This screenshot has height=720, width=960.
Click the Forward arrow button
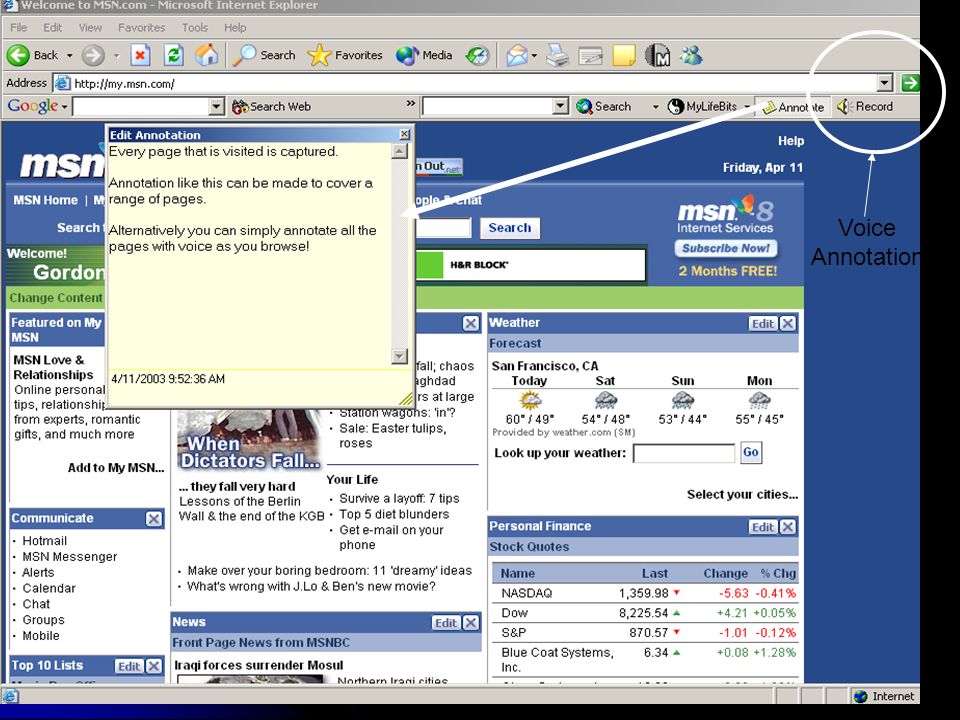[93, 56]
